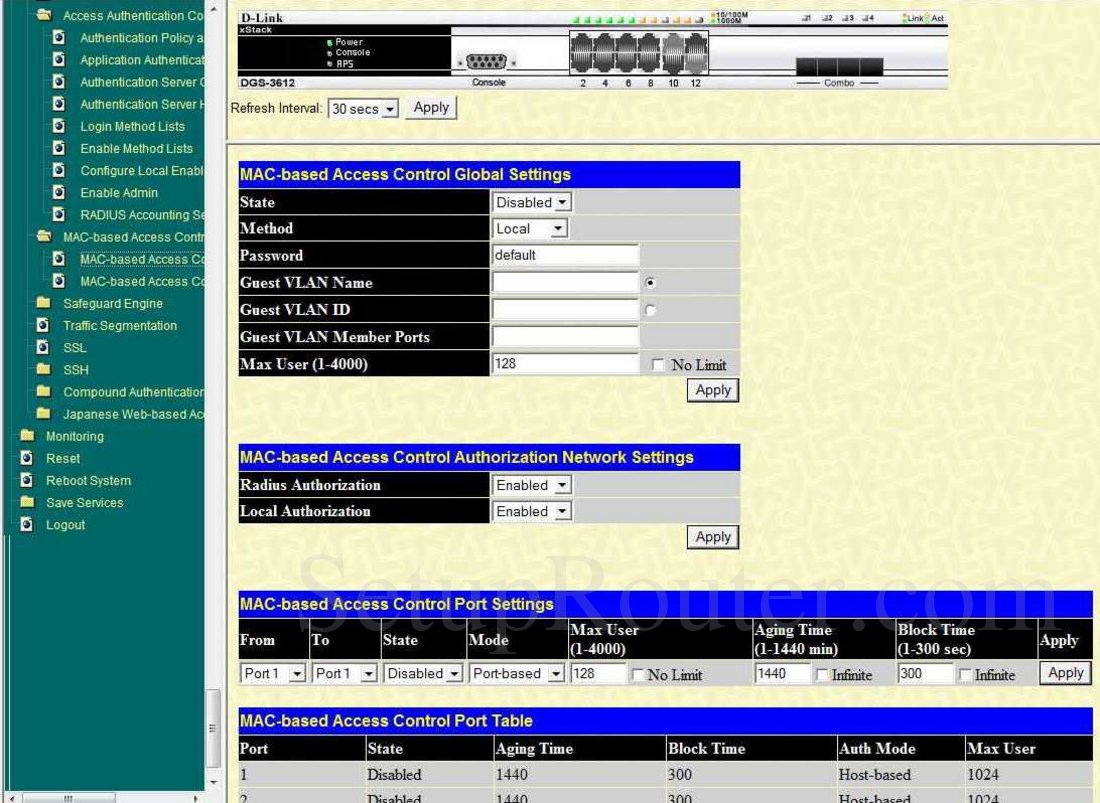
Task: Apply the Global Settings section
Action: pyautogui.click(x=713, y=391)
